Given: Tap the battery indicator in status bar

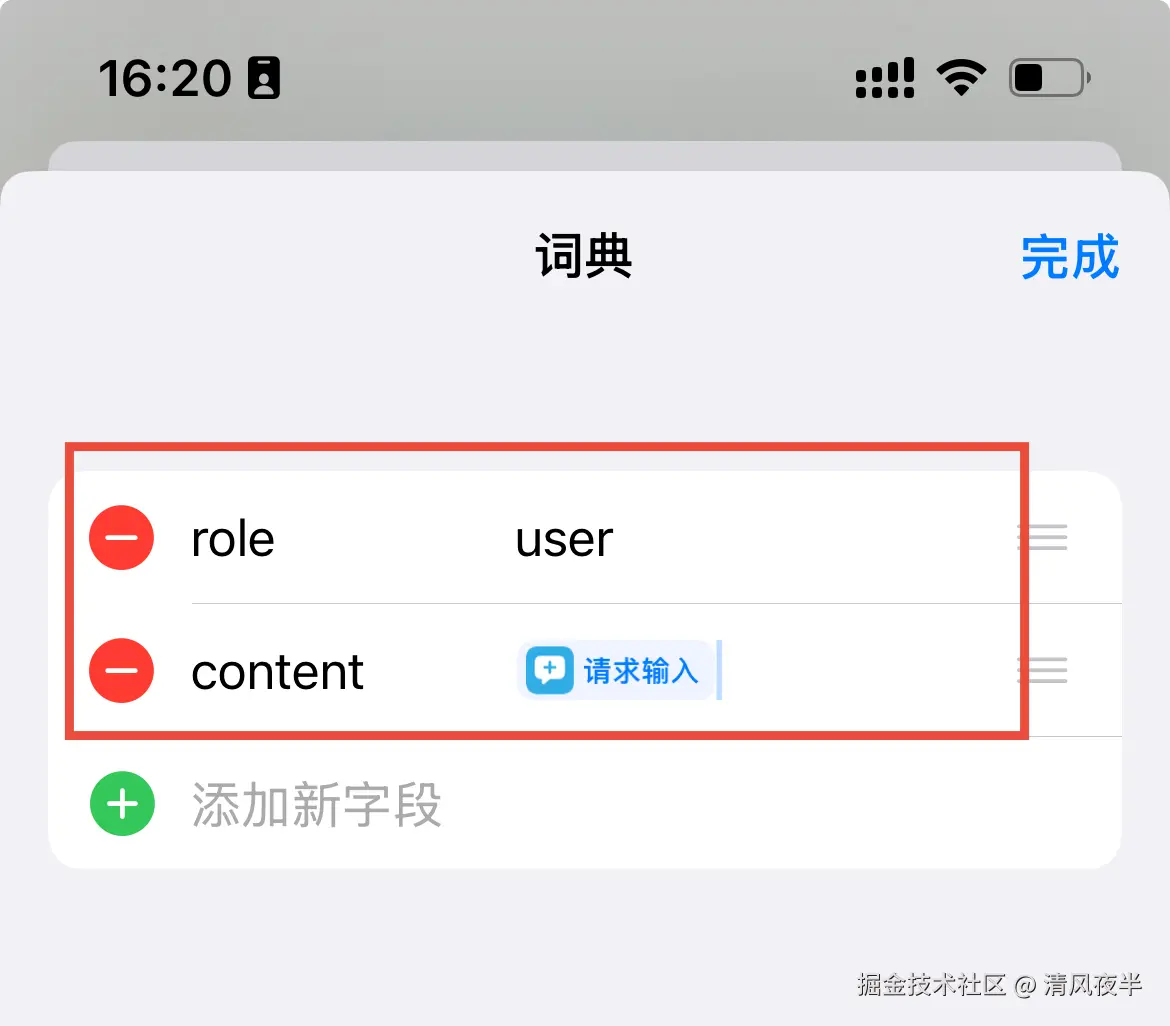Looking at the screenshot, I should (x=1050, y=78).
